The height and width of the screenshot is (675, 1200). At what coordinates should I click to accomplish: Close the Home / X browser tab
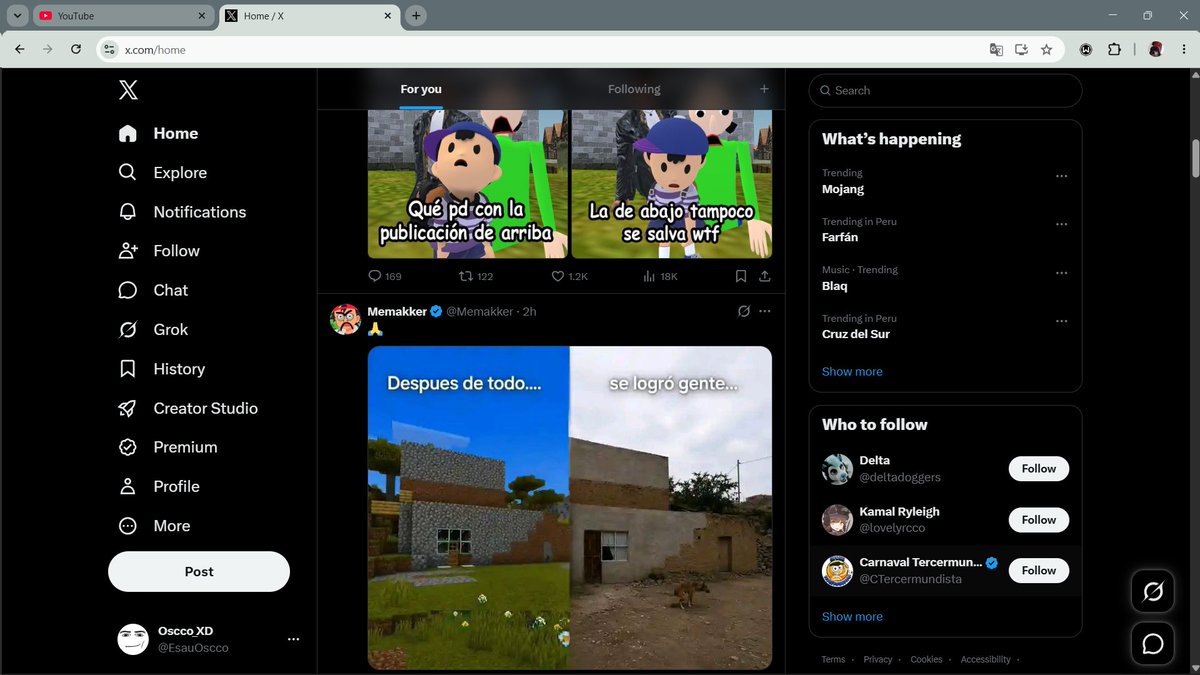pos(387,16)
